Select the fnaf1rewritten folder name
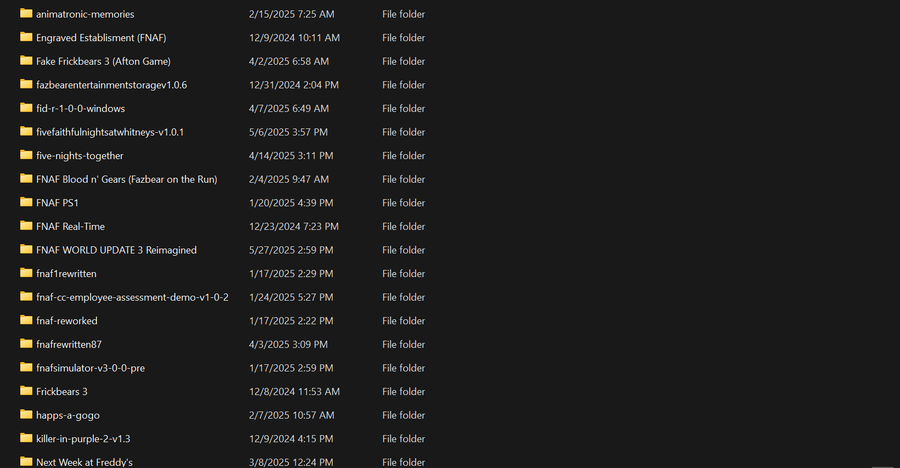The width and height of the screenshot is (900, 468). (66, 273)
